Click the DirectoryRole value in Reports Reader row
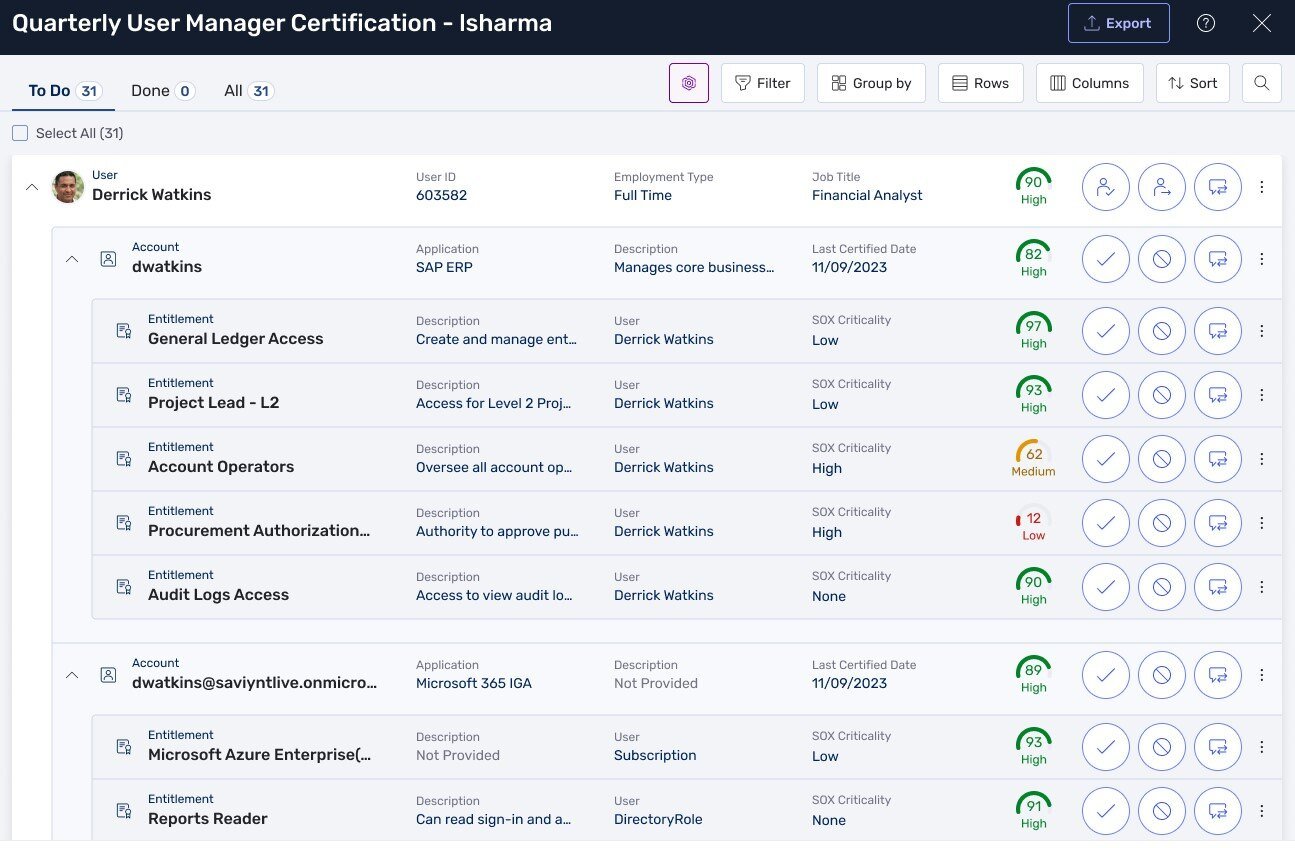This screenshot has width=1295, height=848. (658, 819)
